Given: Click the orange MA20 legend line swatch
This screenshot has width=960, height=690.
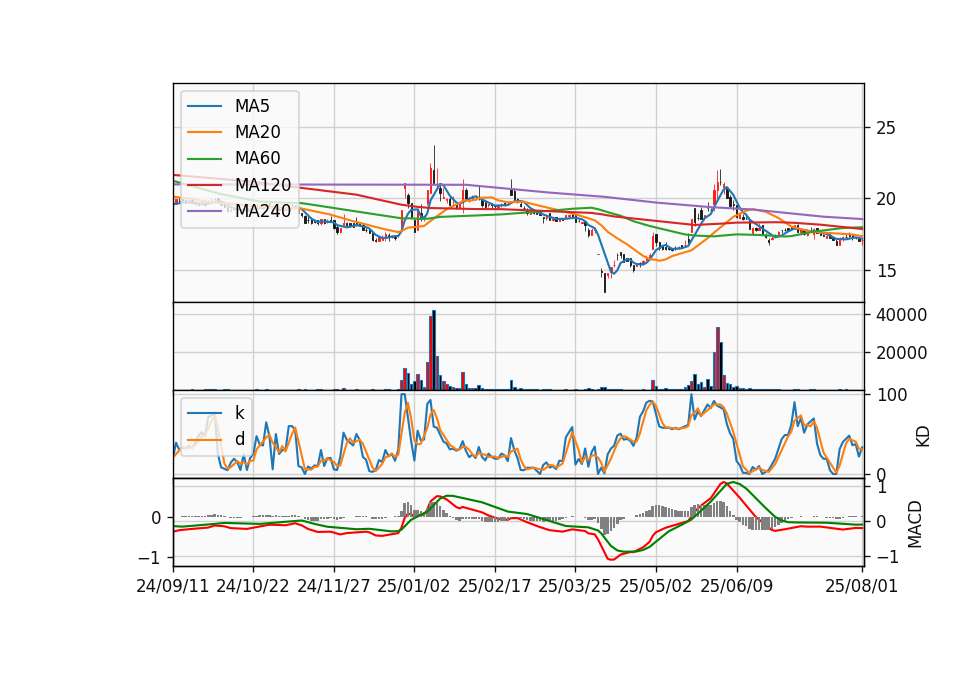Looking at the screenshot, I should coord(204,132).
